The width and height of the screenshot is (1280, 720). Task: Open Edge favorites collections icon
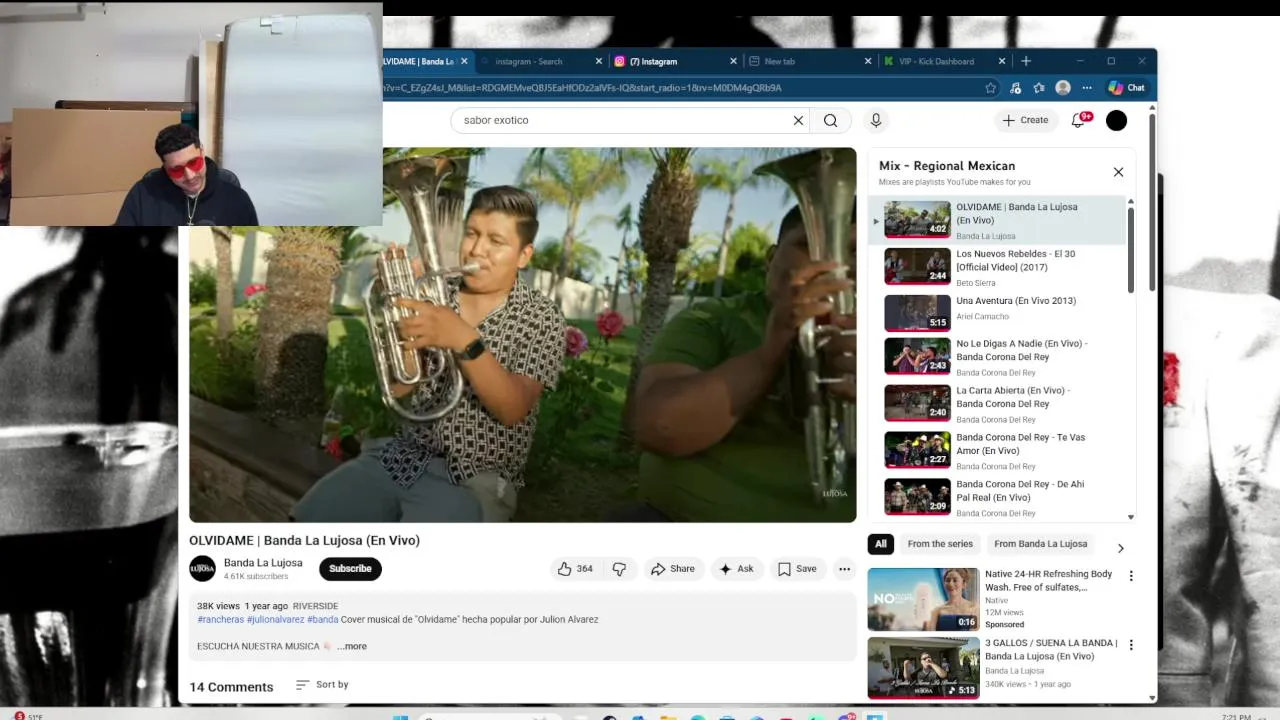[1039, 88]
